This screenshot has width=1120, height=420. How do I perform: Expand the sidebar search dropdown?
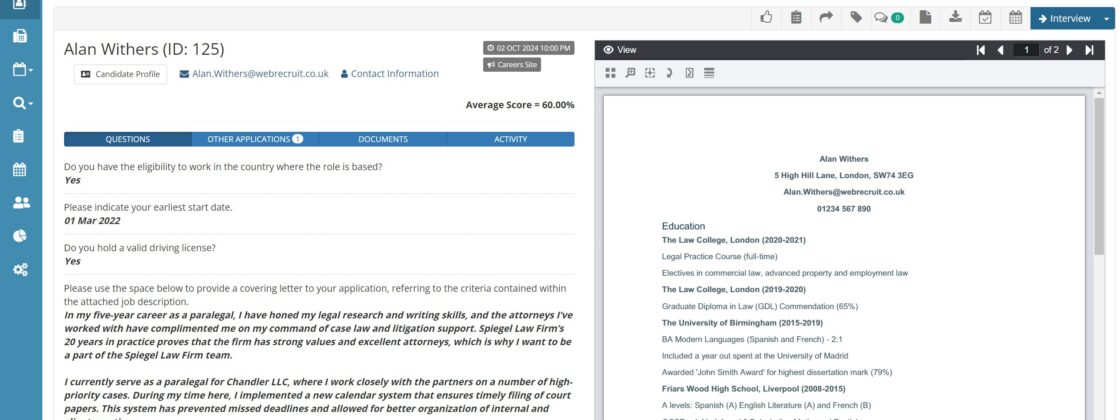(22, 103)
